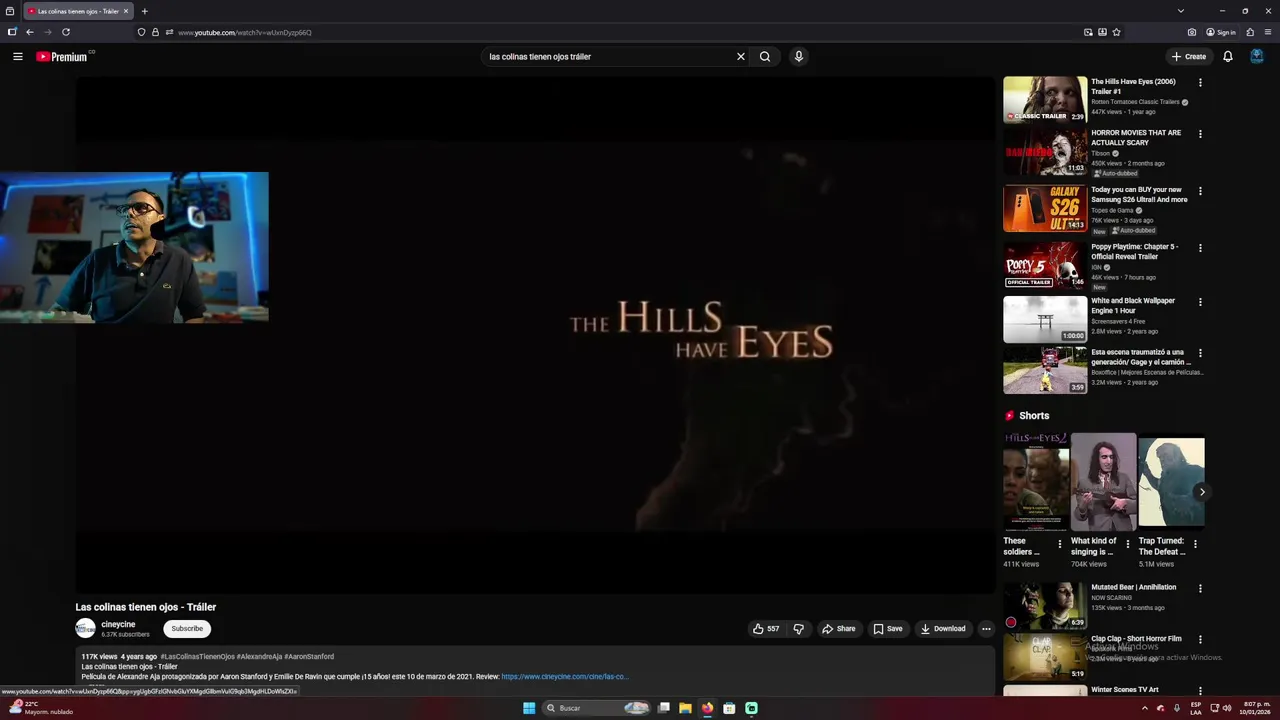Open options for Clap Clap horror film

click(1200, 640)
